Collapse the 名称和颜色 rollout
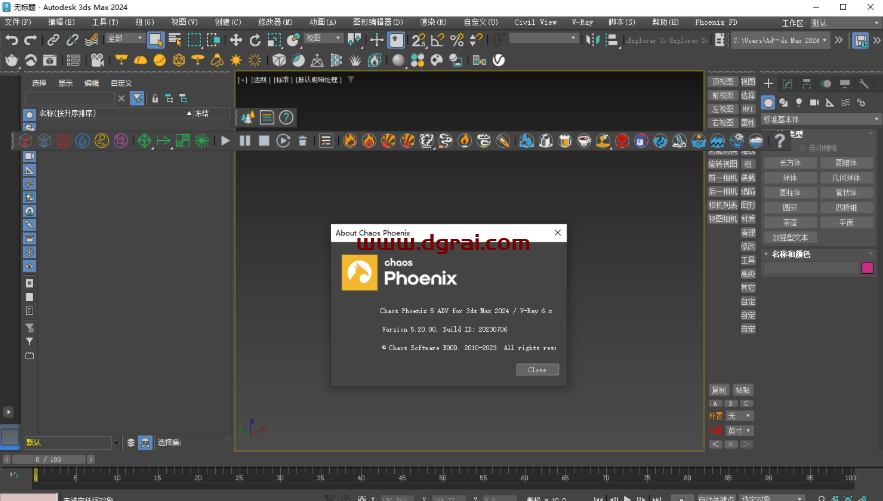Image resolution: width=883 pixels, height=501 pixels. tap(791, 254)
